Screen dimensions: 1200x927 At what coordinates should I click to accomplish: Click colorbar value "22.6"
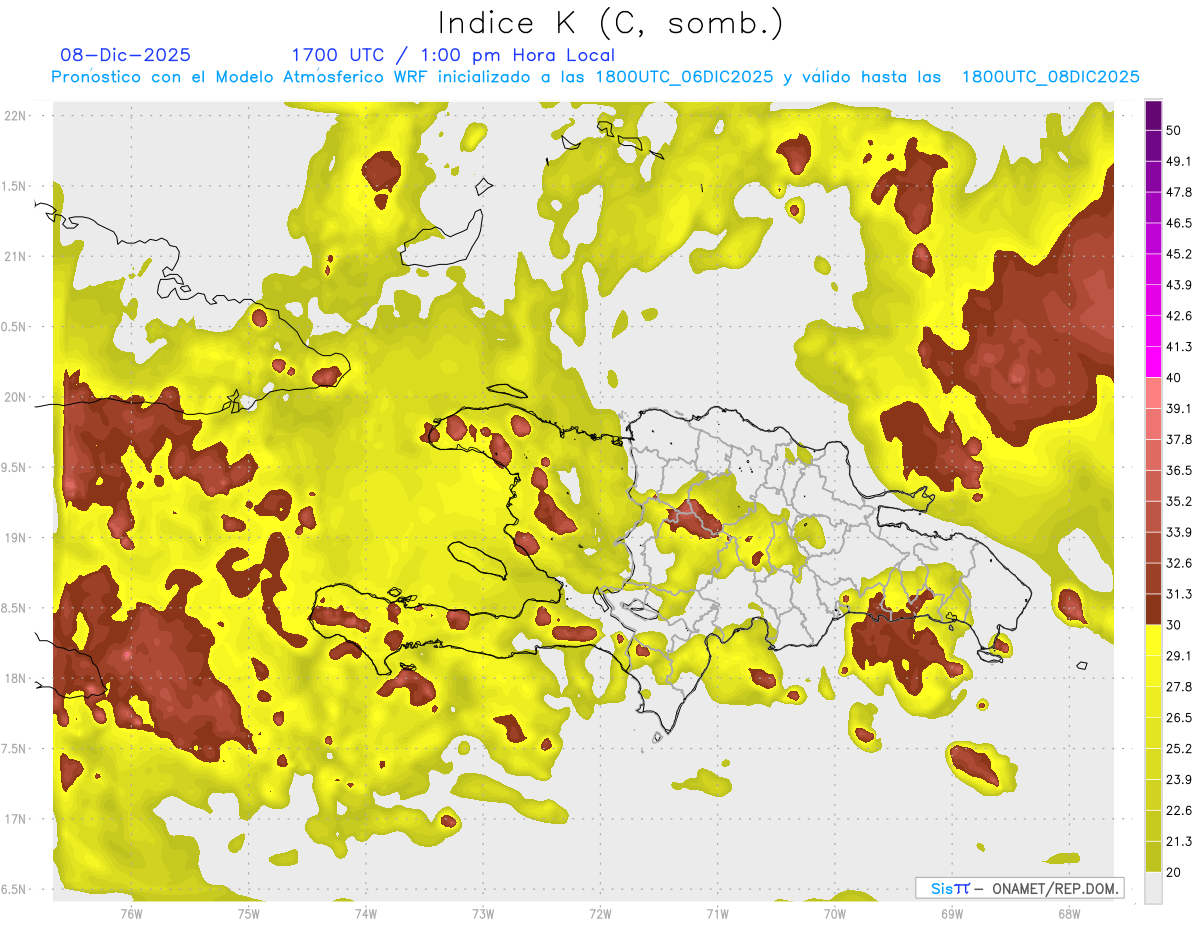pyautogui.click(x=1179, y=810)
